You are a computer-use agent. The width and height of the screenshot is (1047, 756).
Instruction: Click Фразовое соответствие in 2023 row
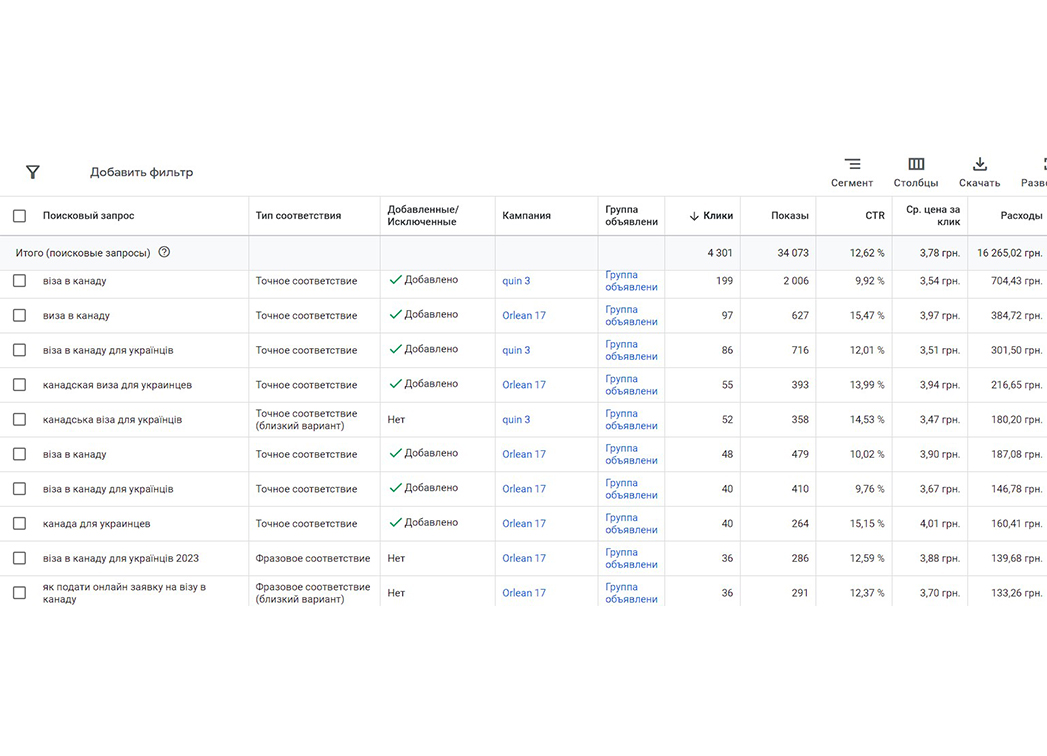pyautogui.click(x=312, y=558)
